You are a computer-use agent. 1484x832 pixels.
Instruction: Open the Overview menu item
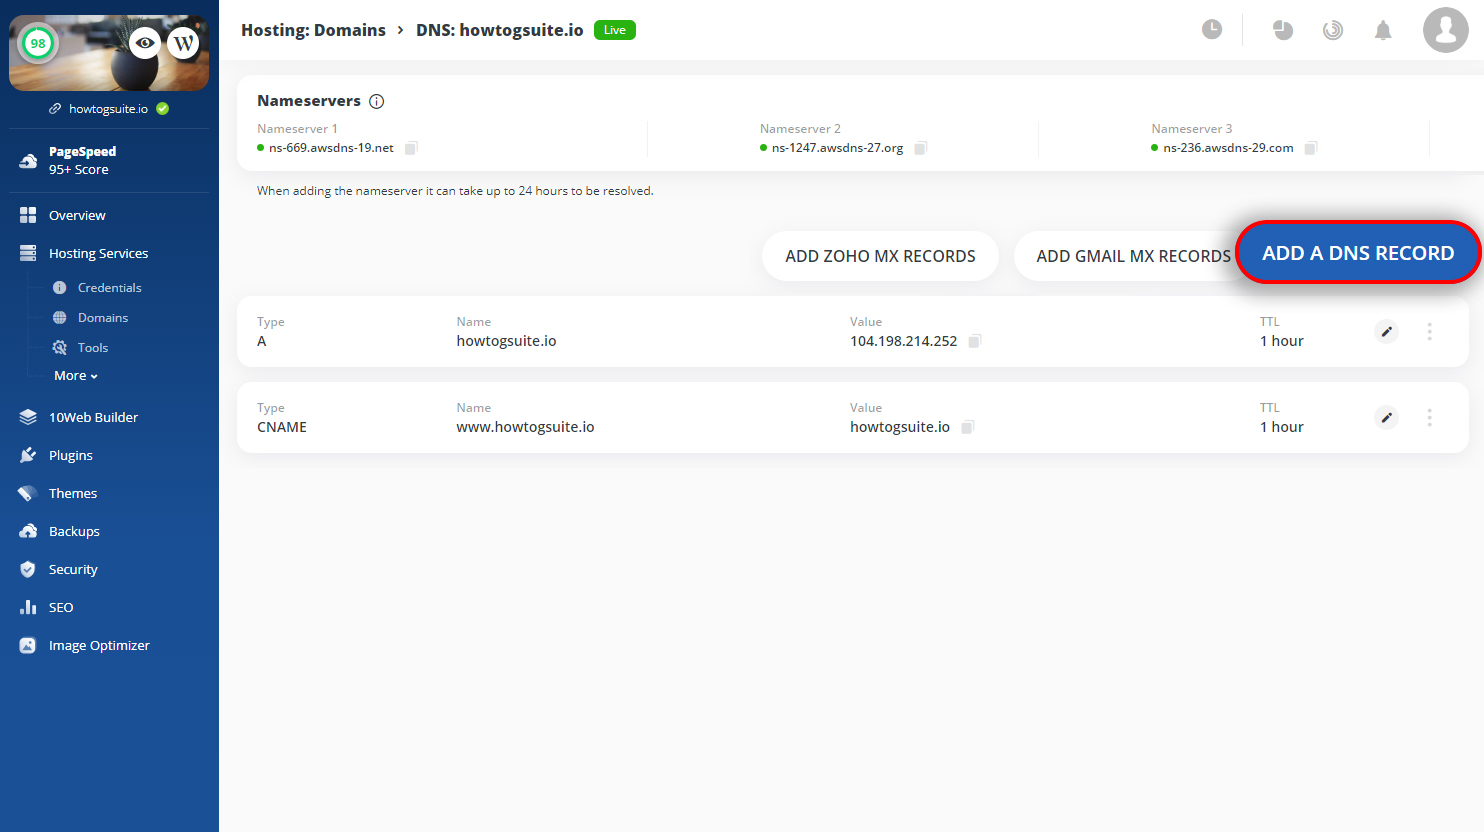pos(77,215)
